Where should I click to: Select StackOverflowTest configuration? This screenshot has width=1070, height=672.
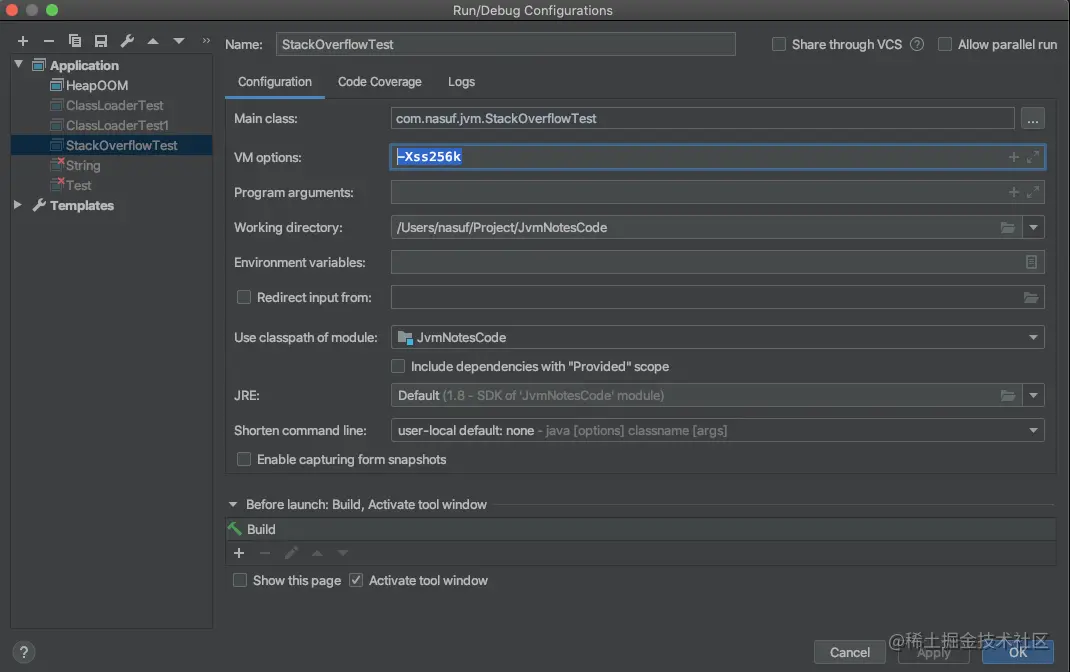(111, 145)
